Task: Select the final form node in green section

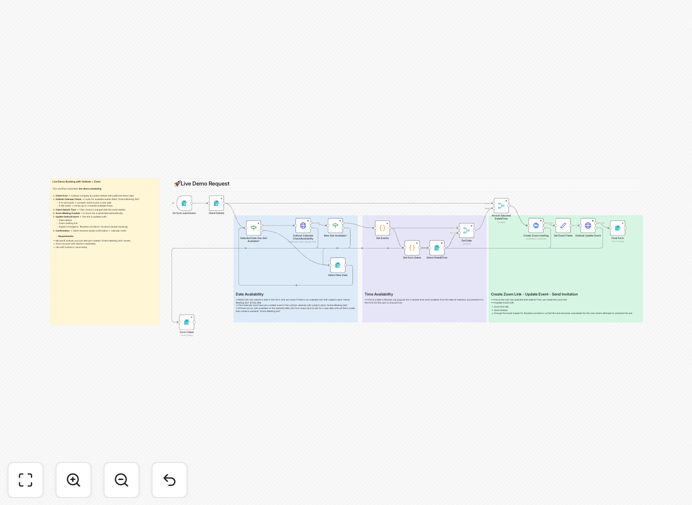Action: tap(617, 228)
